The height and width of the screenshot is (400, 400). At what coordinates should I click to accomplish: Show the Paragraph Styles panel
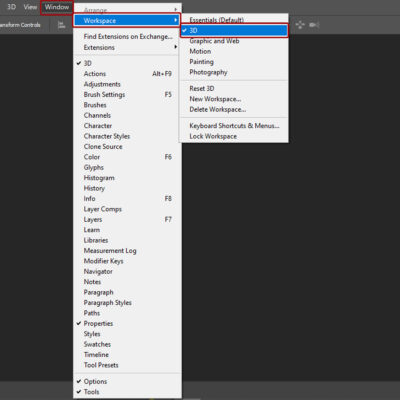point(127,303)
